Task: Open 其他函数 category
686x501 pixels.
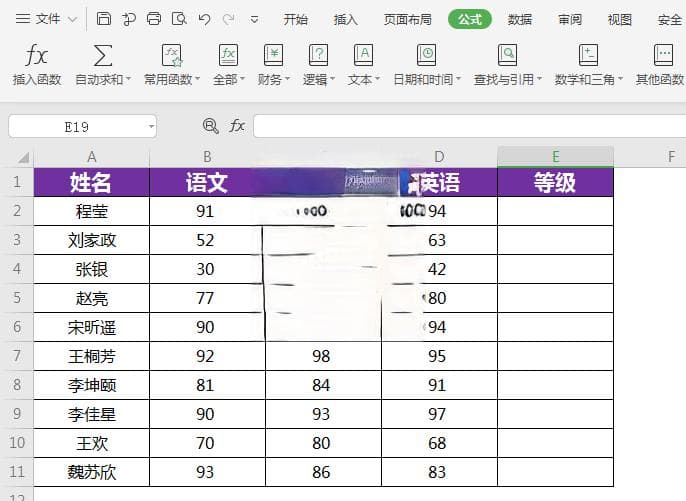Action: click(x=660, y=65)
